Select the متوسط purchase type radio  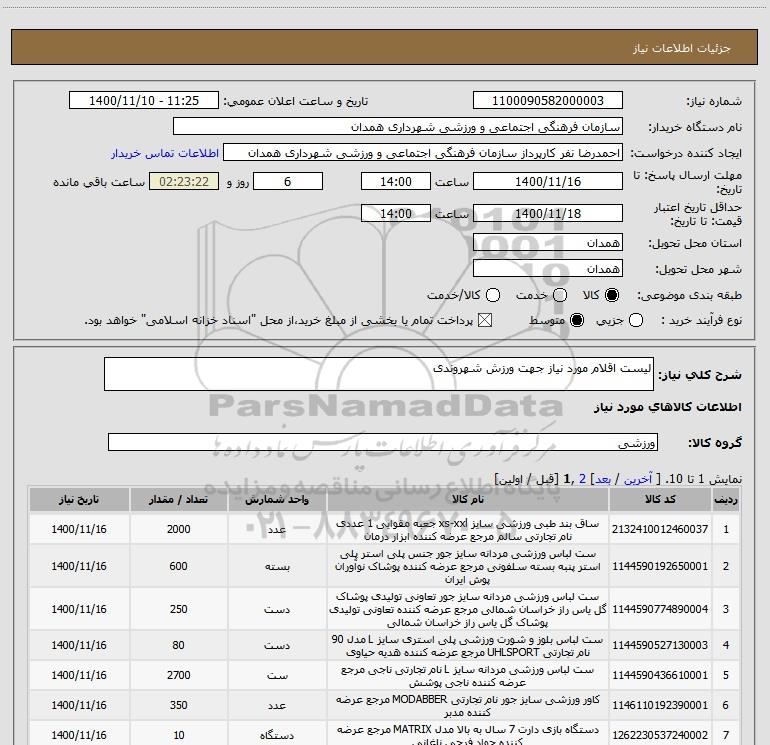tap(577, 320)
